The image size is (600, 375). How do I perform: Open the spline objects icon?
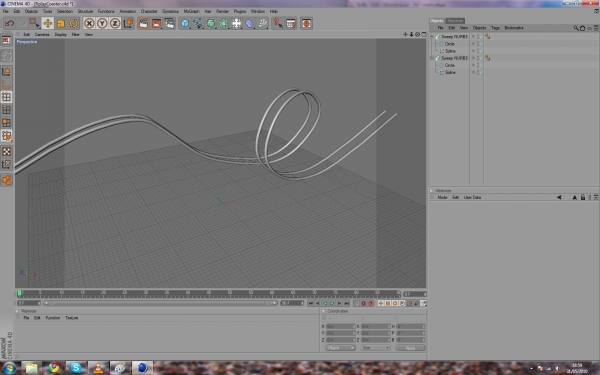click(198, 23)
